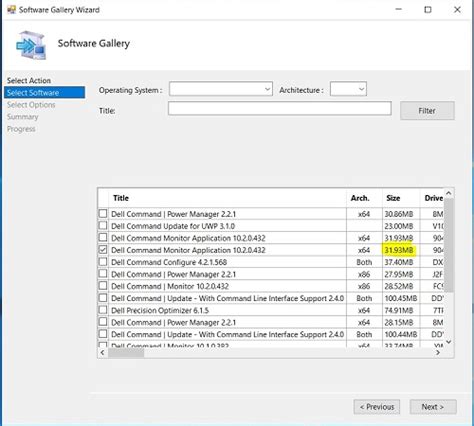
Task: Go to the Select Action step
Action: point(29,81)
